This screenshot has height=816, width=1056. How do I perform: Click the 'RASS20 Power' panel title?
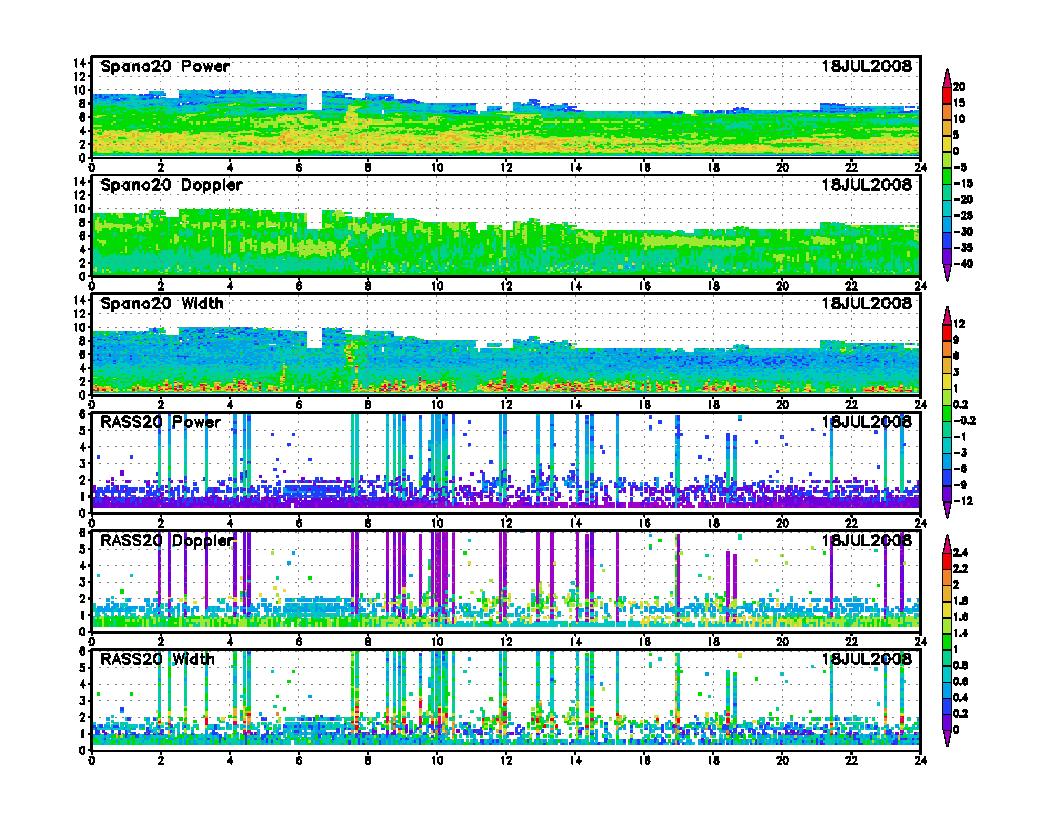point(160,422)
